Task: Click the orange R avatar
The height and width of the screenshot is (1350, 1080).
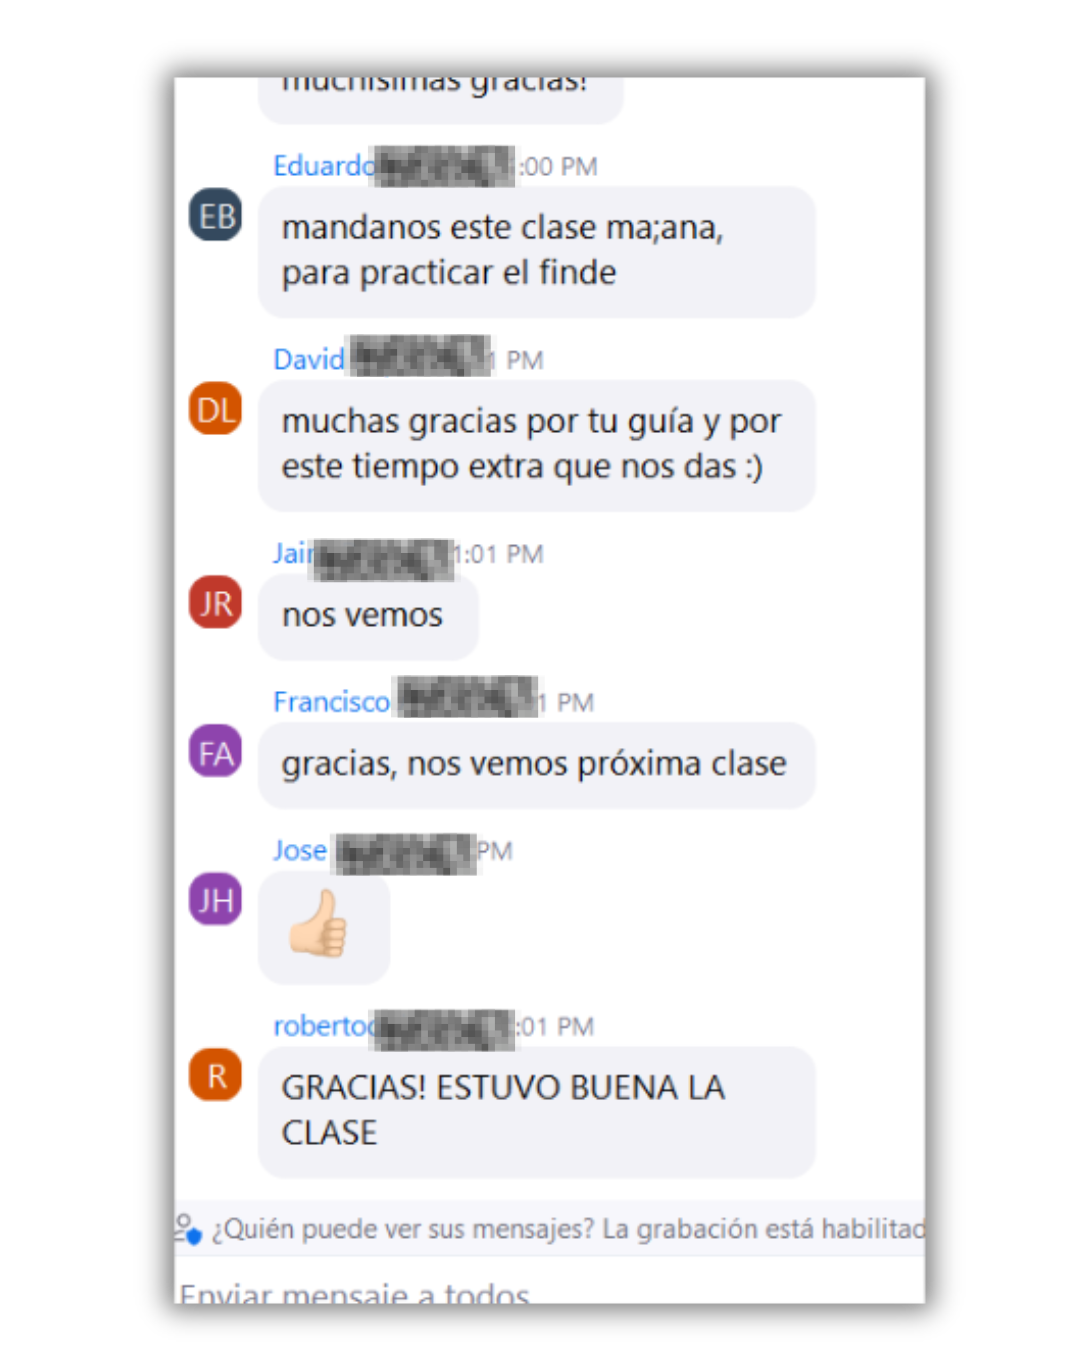Action: [x=215, y=1074]
